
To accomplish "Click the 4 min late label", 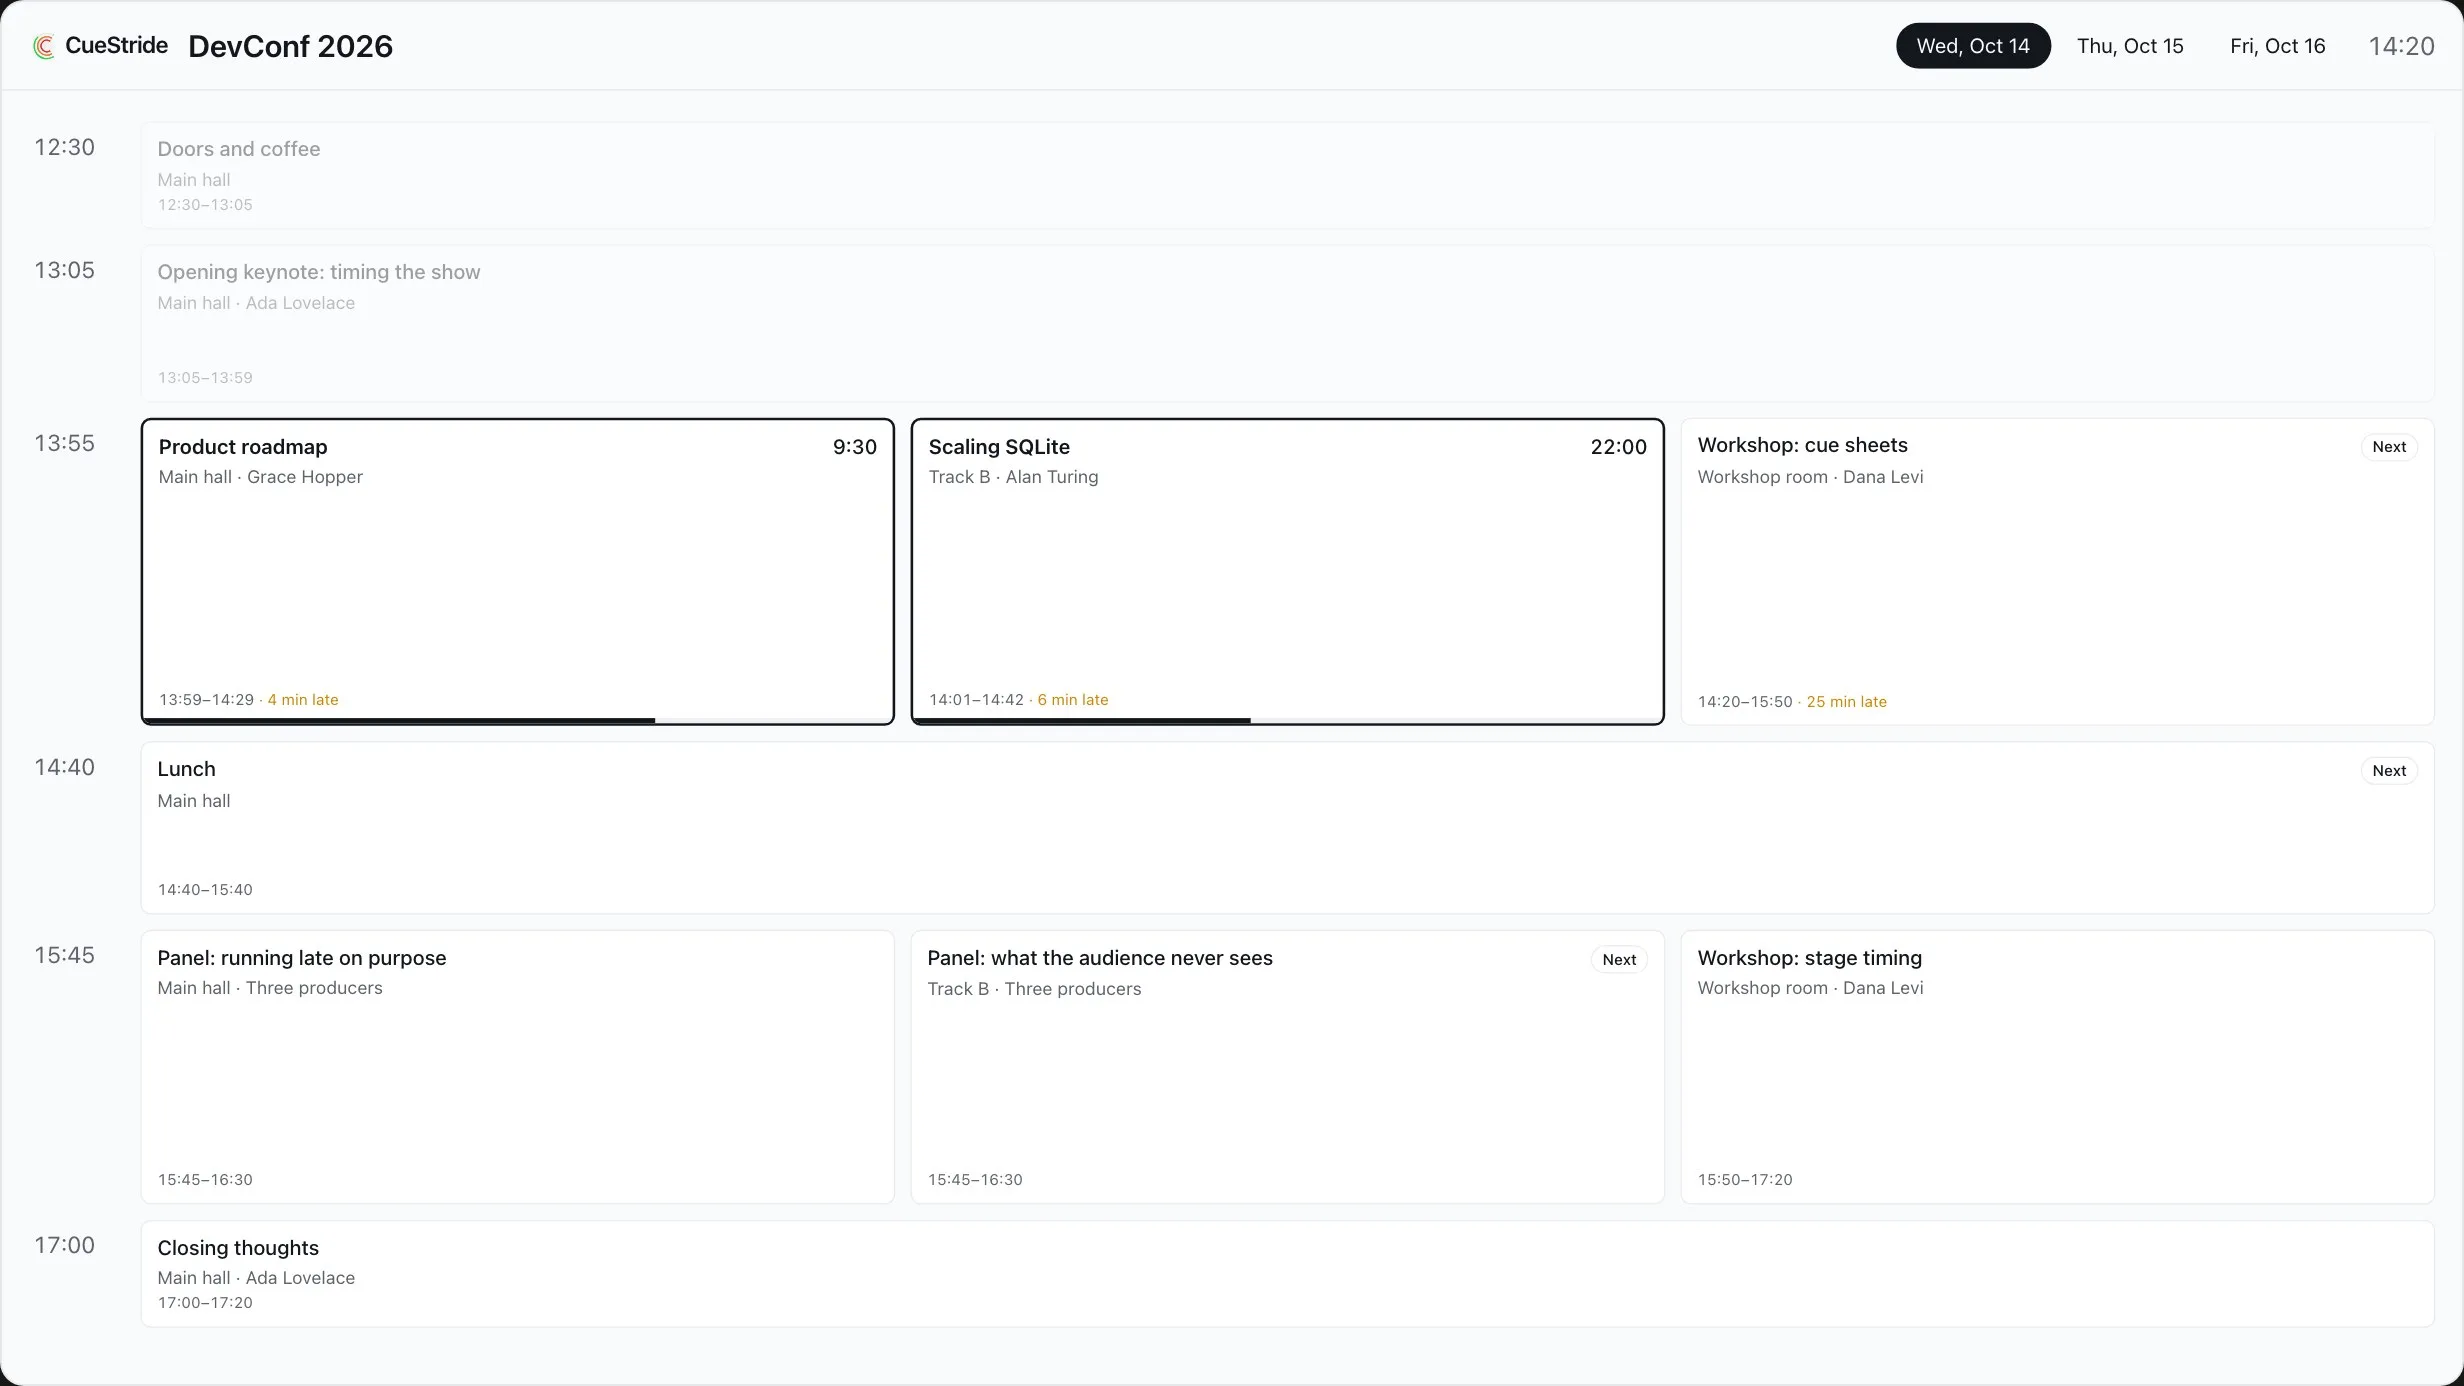I will [x=303, y=700].
